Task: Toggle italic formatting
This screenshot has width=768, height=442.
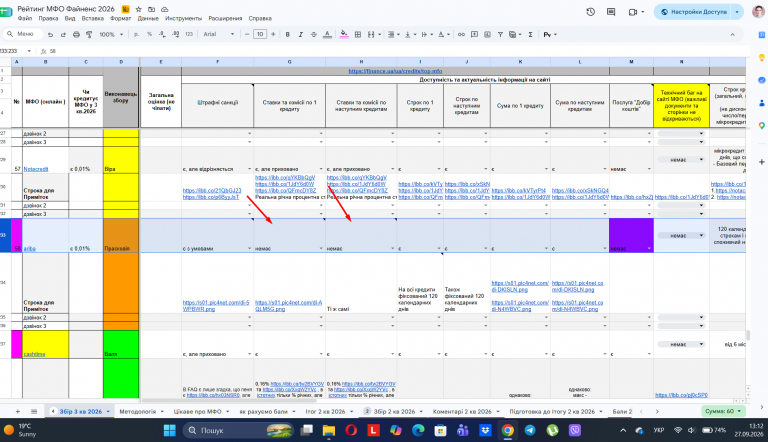Action: (x=300, y=34)
